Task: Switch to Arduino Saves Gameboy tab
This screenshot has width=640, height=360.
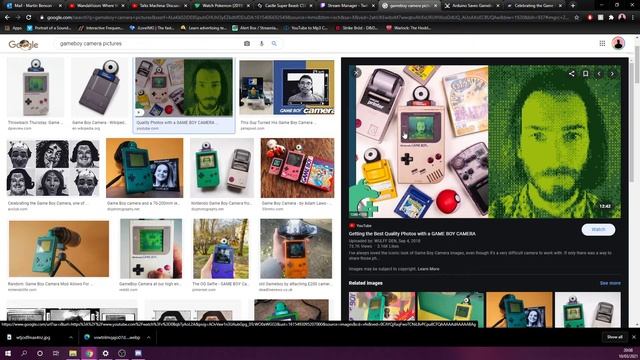Action: point(471,6)
